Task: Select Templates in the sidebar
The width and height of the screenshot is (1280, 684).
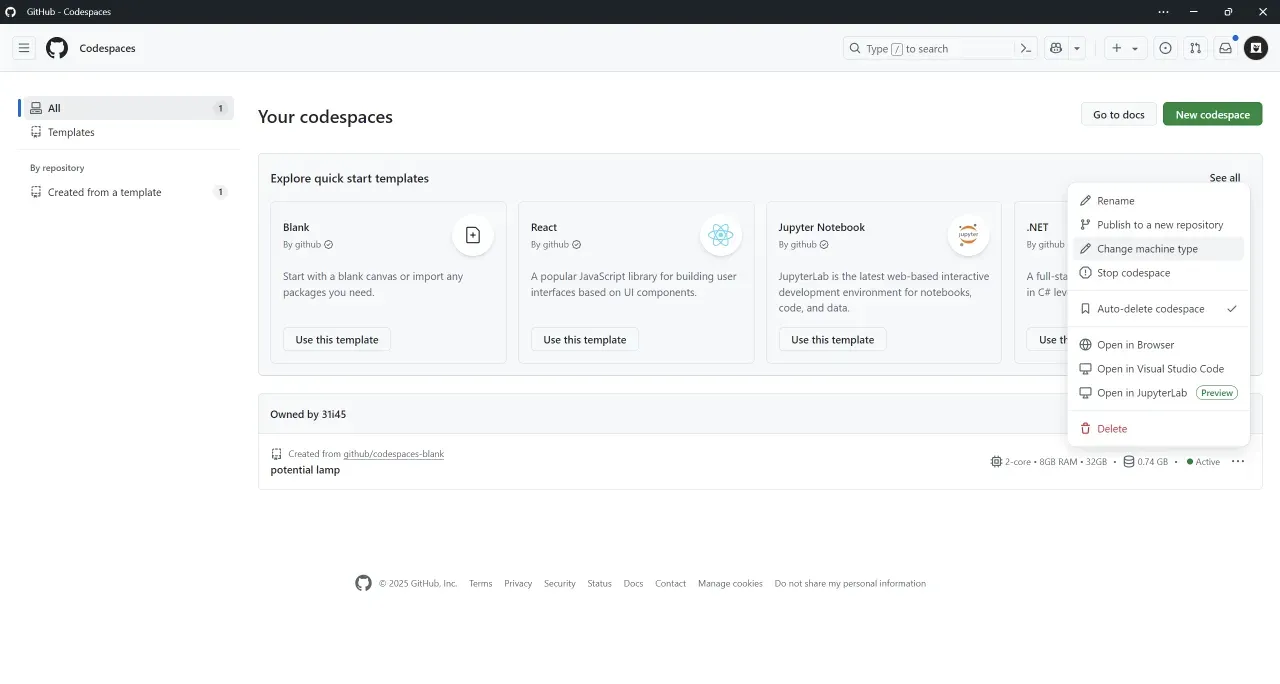Action: coord(127,132)
